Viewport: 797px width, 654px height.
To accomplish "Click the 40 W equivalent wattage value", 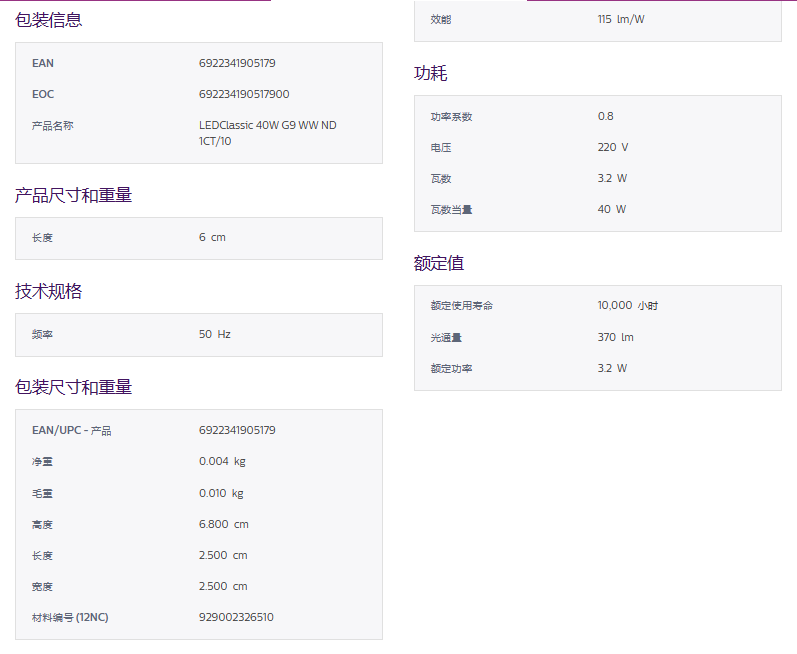I will point(611,209).
